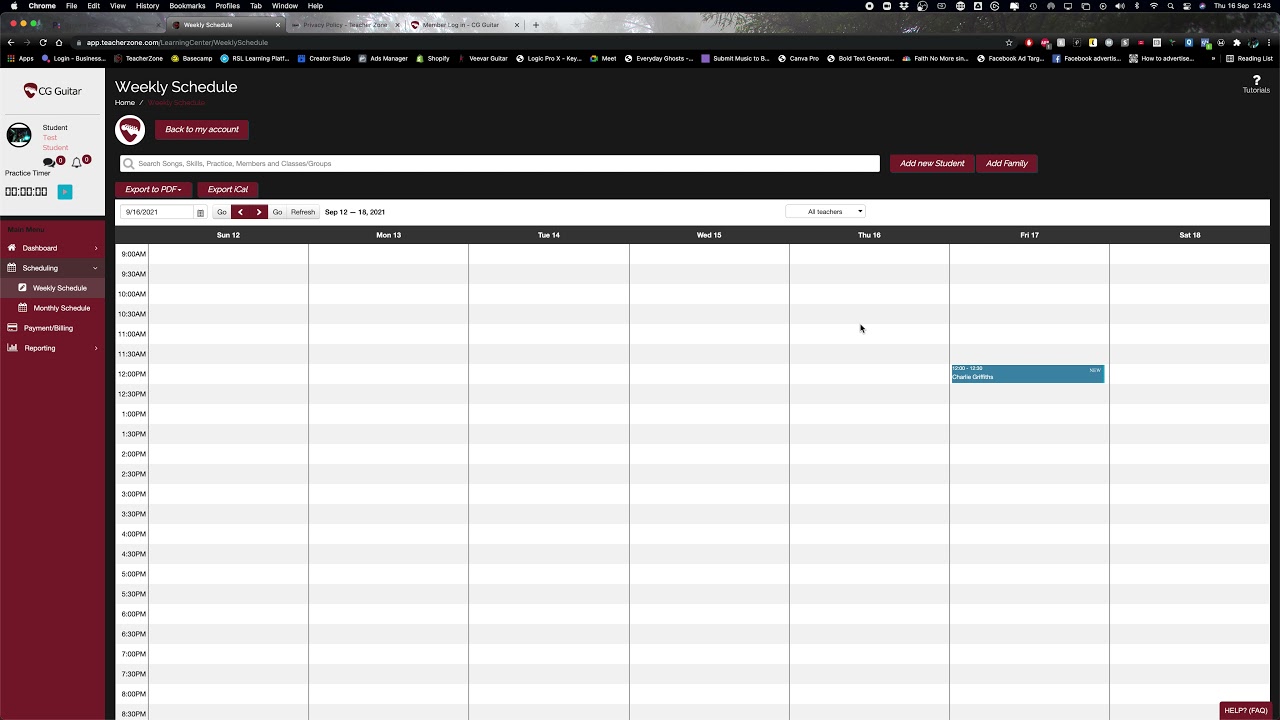
Task: Expand the Reporting chevron arrow
Action: [x=96, y=348]
